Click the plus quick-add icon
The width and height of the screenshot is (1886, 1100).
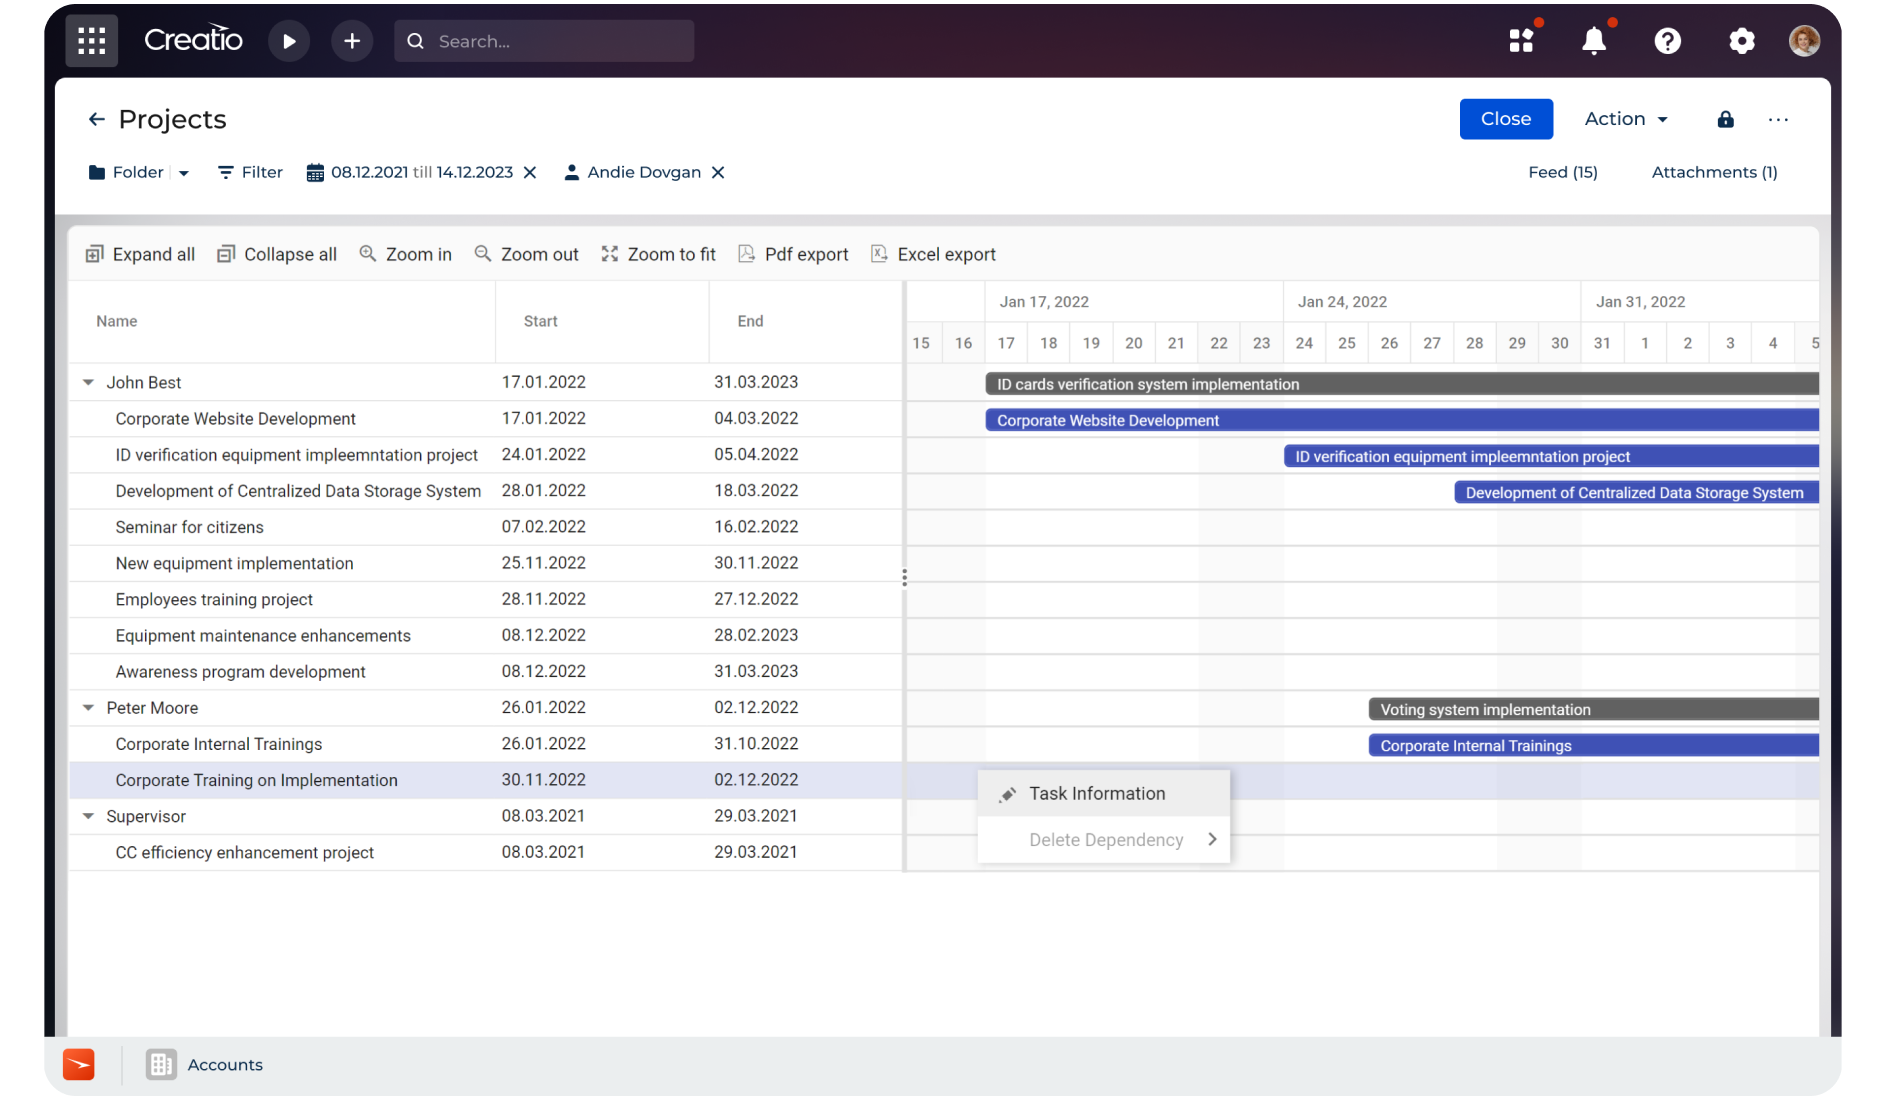(352, 41)
